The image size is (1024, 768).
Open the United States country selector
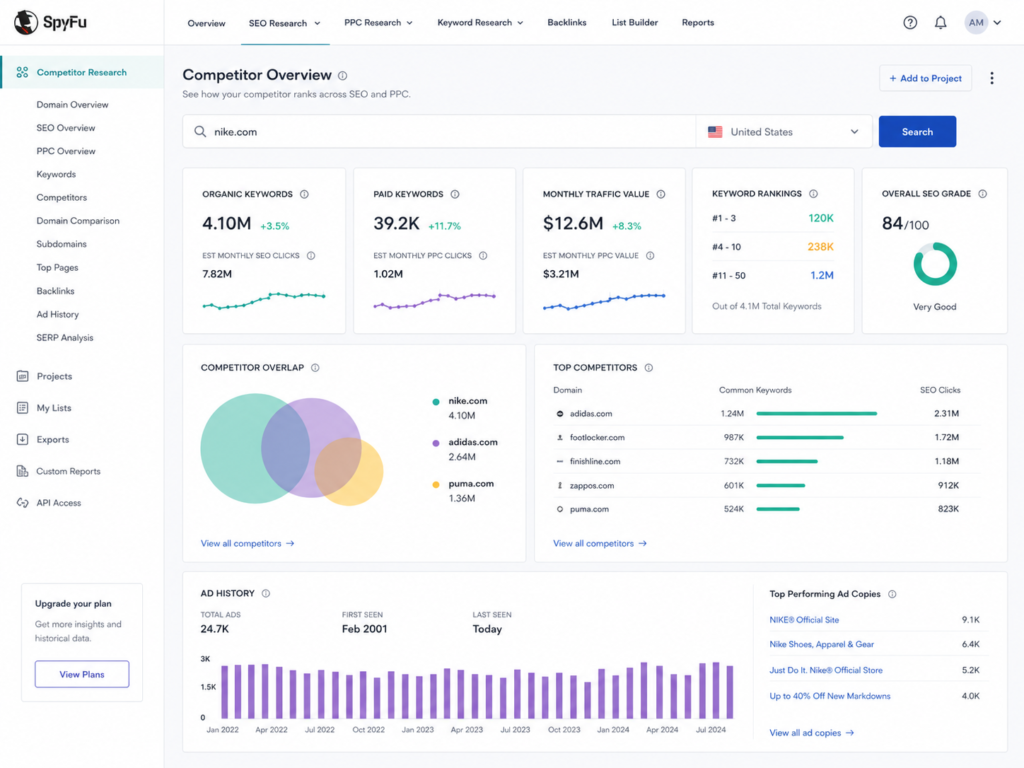pos(784,132)
